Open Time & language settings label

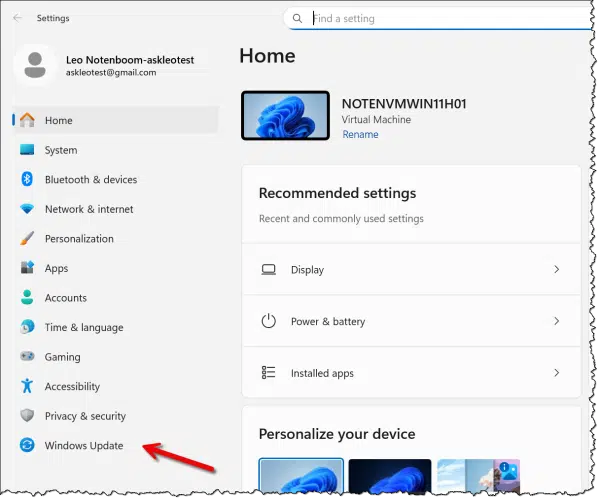coord(84,327)
